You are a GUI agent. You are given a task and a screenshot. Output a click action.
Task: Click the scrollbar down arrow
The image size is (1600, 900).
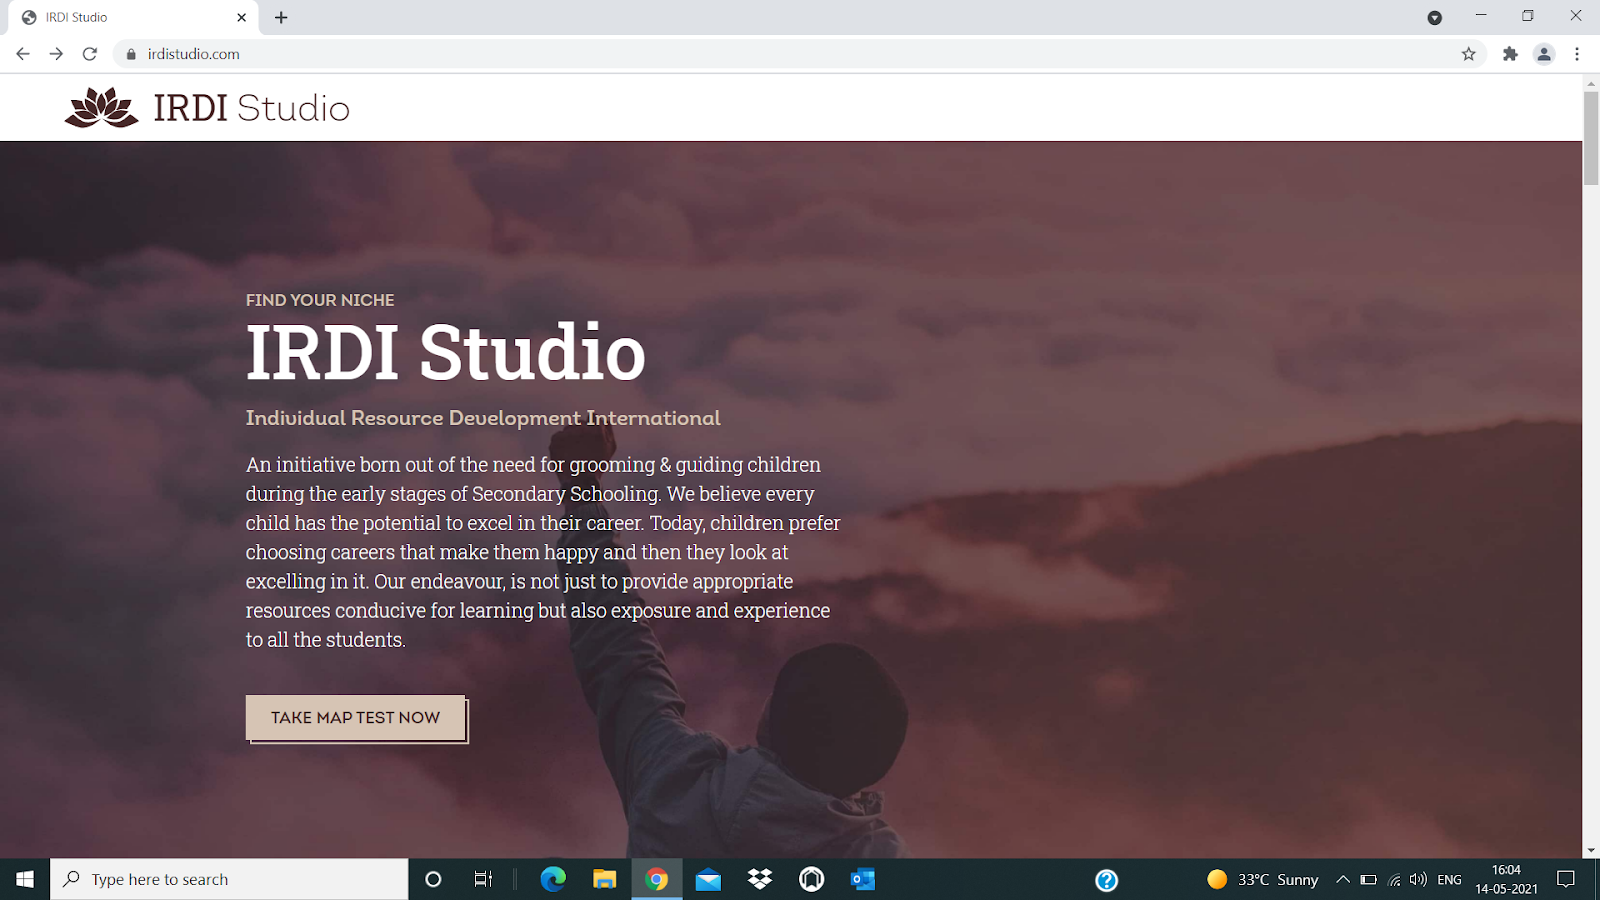(1591, 850)
